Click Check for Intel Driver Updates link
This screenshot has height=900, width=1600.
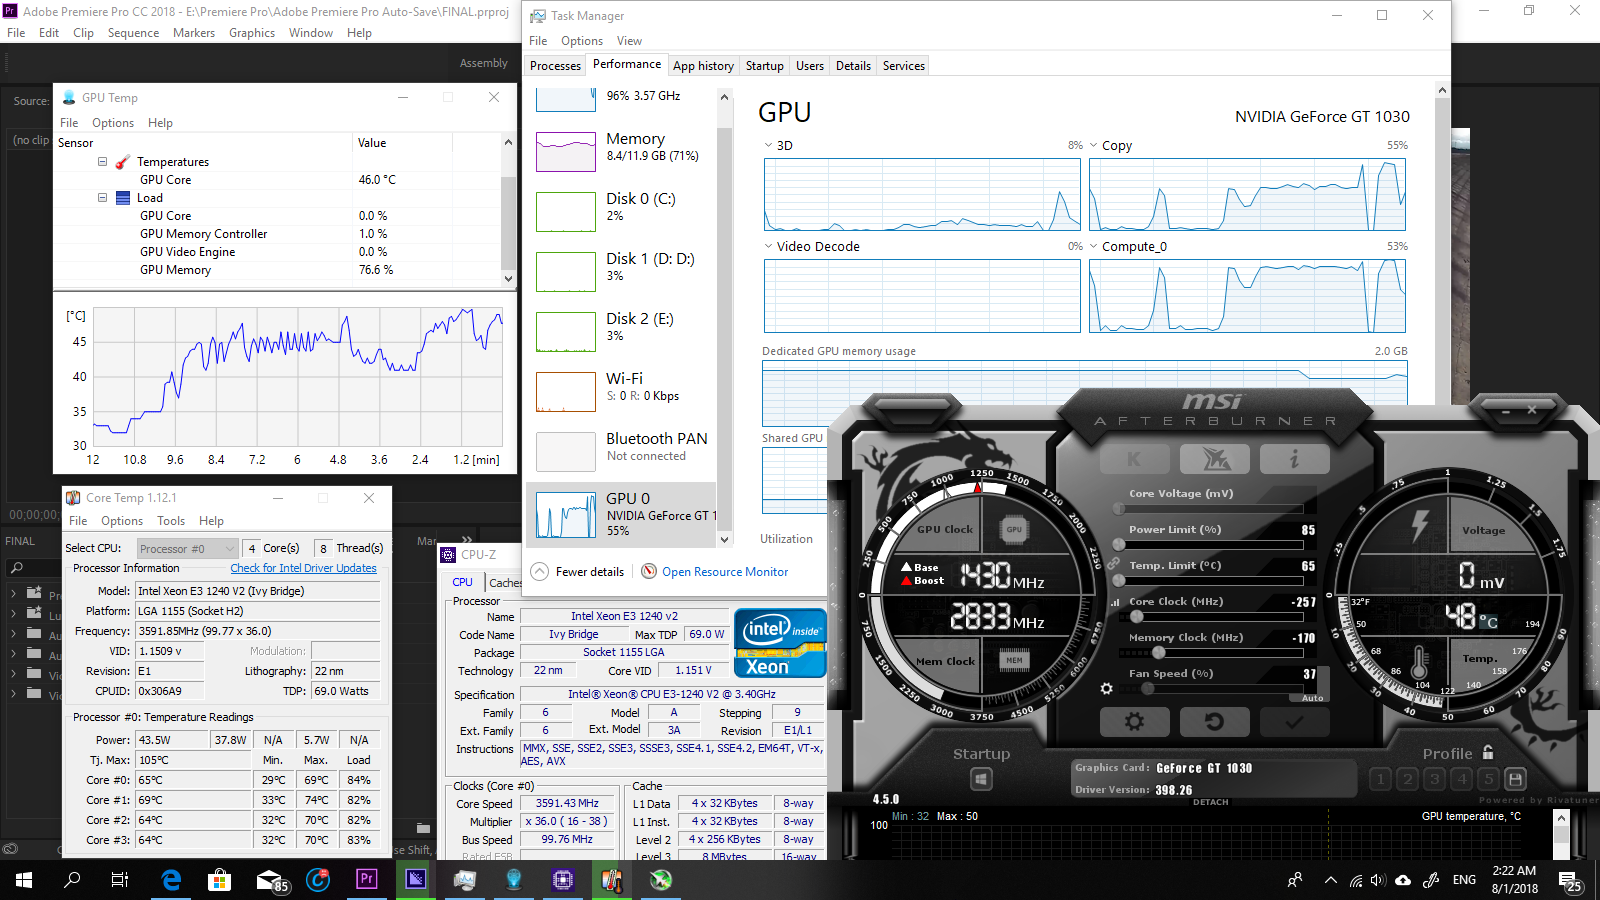(x=303, y=568)
